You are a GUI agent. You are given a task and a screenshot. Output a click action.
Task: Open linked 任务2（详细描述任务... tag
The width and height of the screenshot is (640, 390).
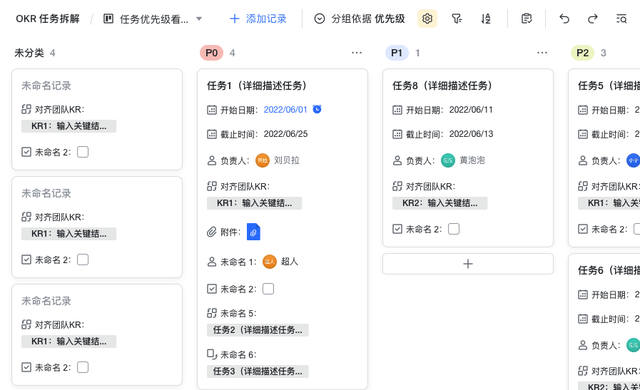tap(258, 330)
